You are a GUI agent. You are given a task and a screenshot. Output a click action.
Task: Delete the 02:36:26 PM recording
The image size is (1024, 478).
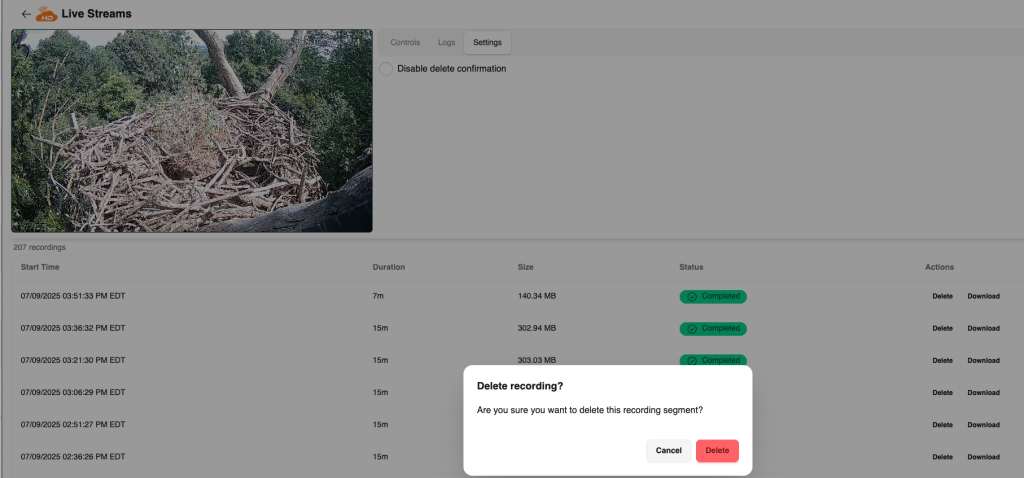click(942, 457)
